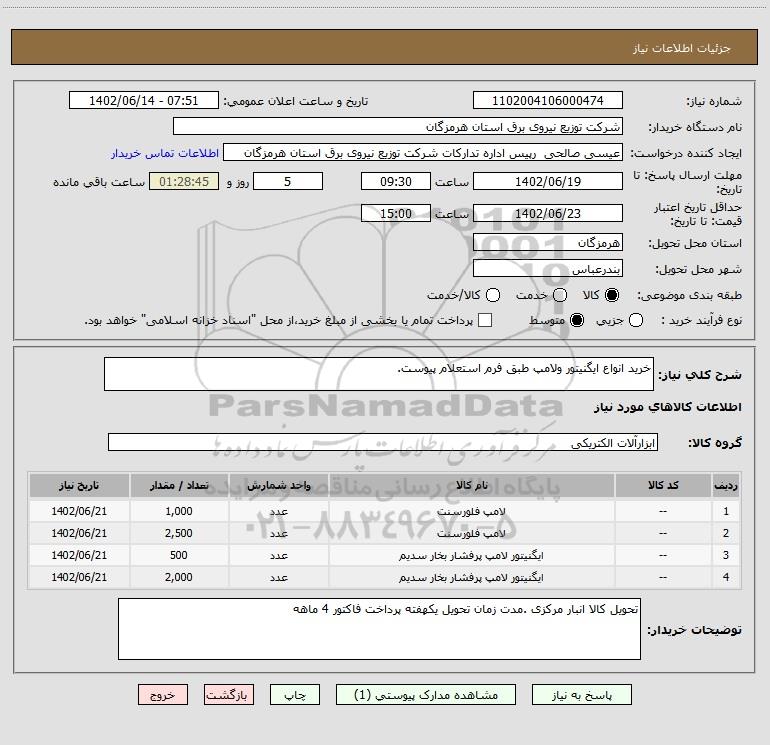Image resolution: width=770 pixels, height=745 pixels.
Task: Click لامپ فلورسنت in row 1
Action: 471,511
